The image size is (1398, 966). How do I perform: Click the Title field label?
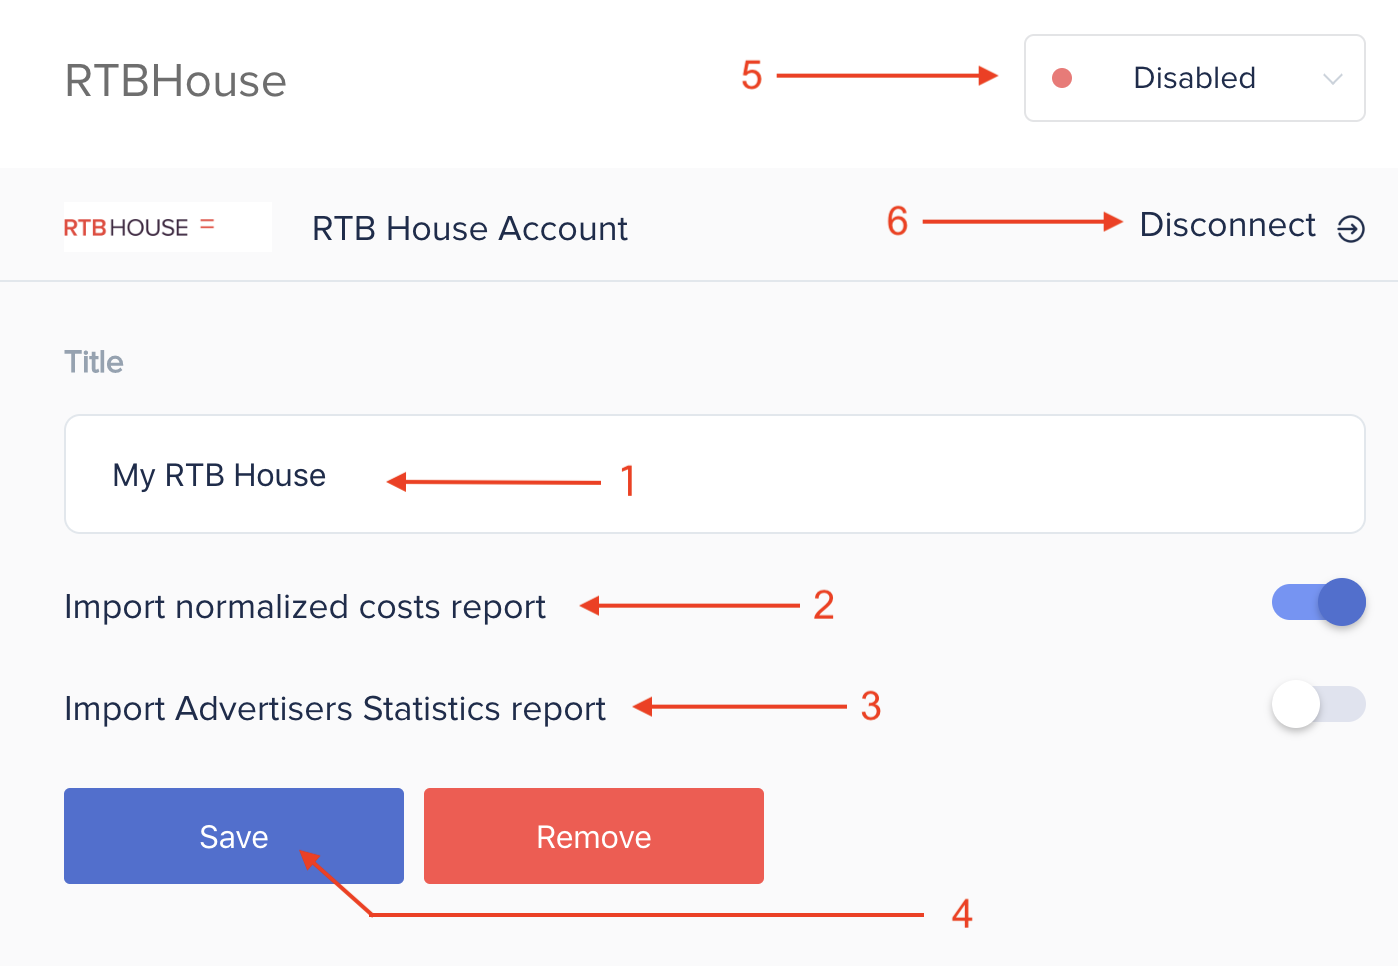(94, 362)
